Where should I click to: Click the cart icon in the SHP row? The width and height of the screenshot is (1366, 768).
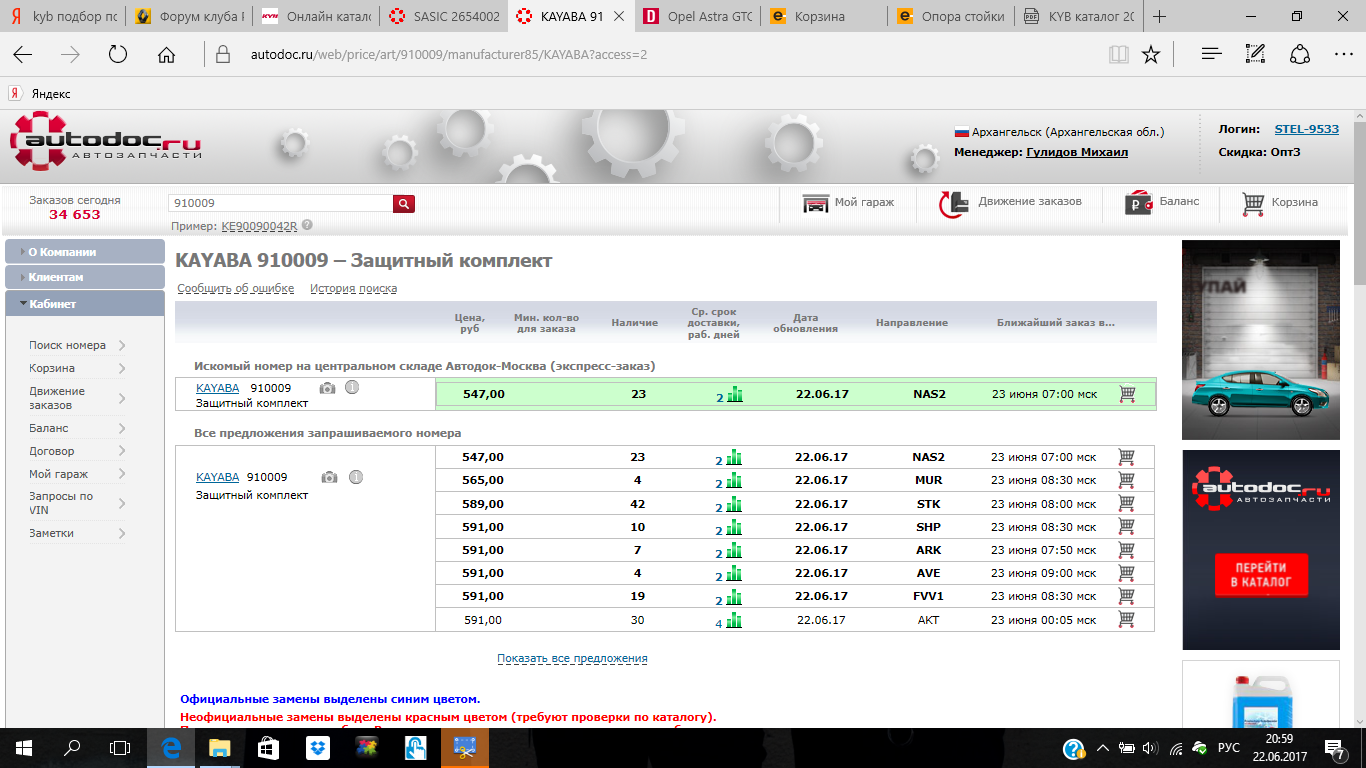pos(1127,527)
